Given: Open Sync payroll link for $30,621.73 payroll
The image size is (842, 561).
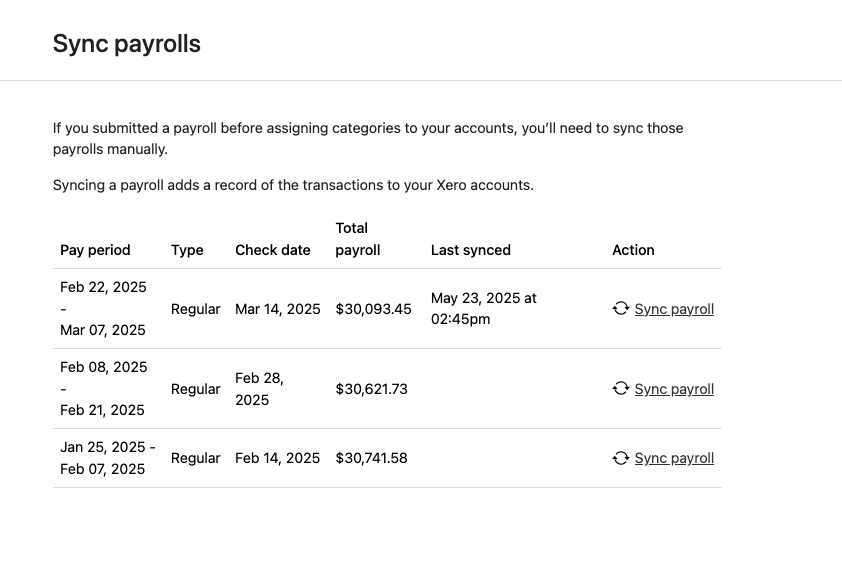Looking at the screenshot, I should 674,389.
